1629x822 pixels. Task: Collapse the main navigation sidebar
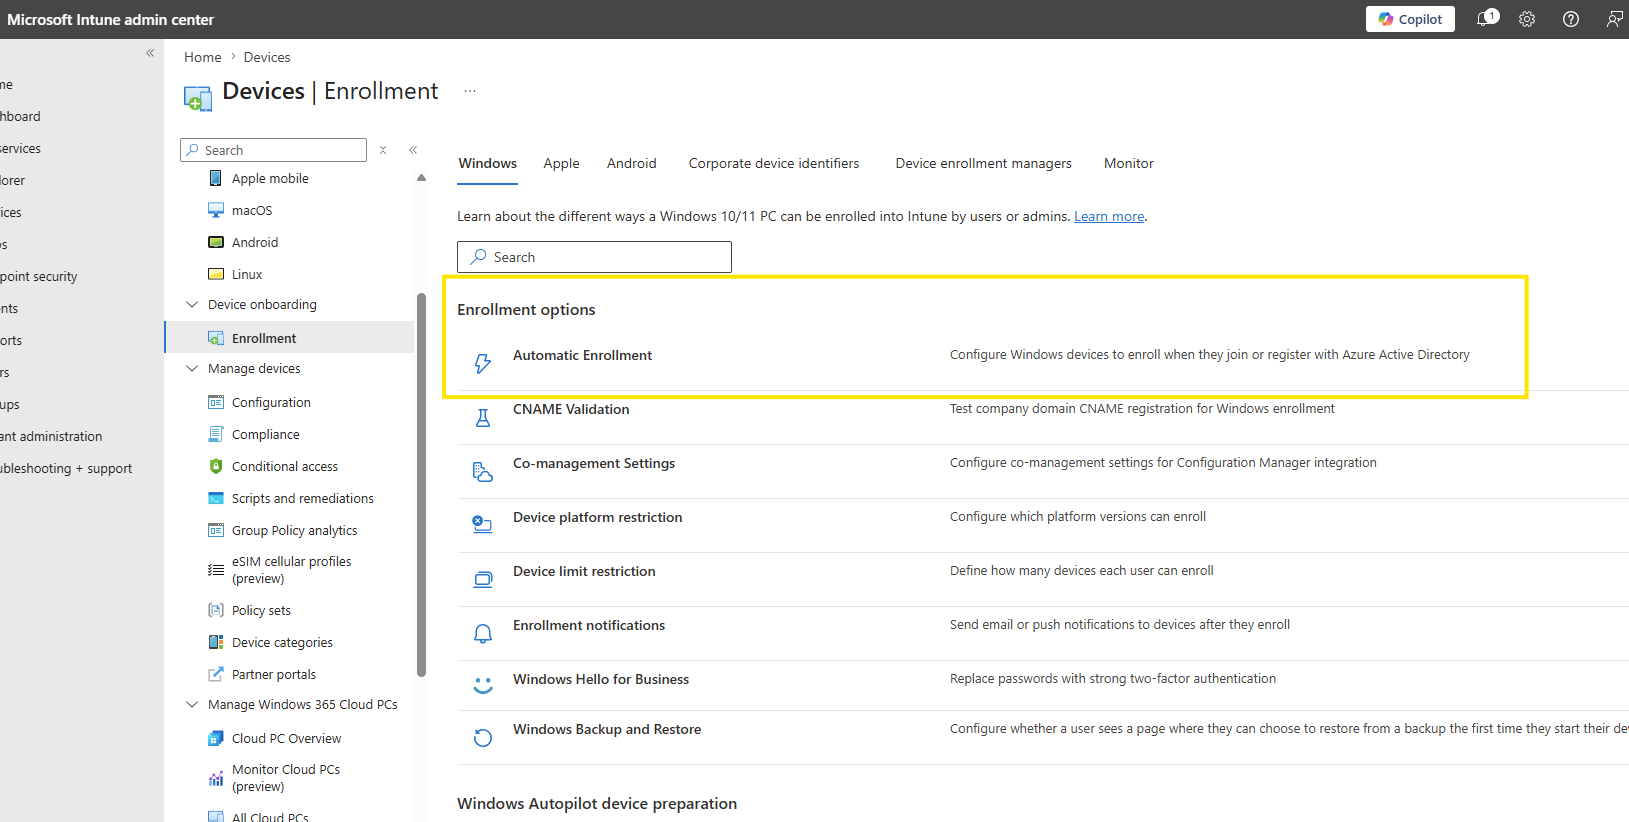[150, 53]
